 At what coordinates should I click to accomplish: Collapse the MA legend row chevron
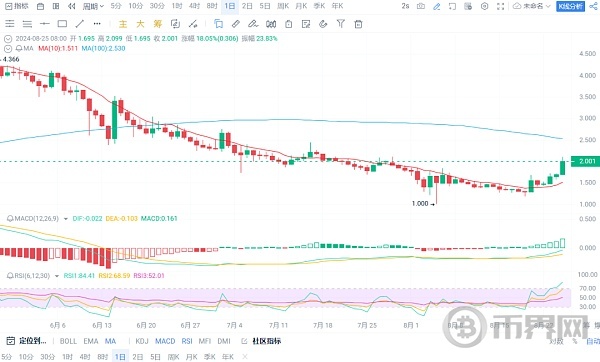[8, 49]
